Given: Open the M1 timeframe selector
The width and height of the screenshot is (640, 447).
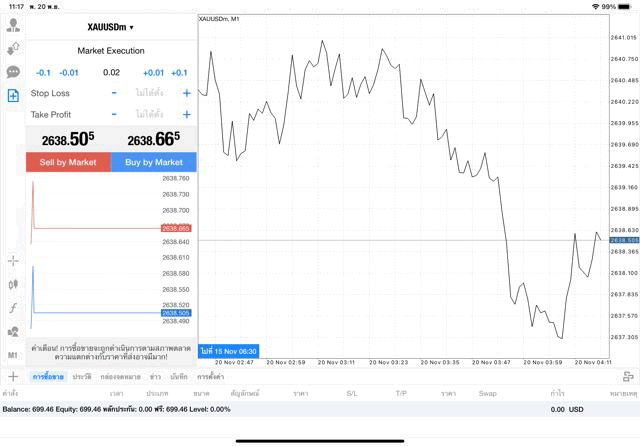Looking at the screenshot, I should (13, 355).
